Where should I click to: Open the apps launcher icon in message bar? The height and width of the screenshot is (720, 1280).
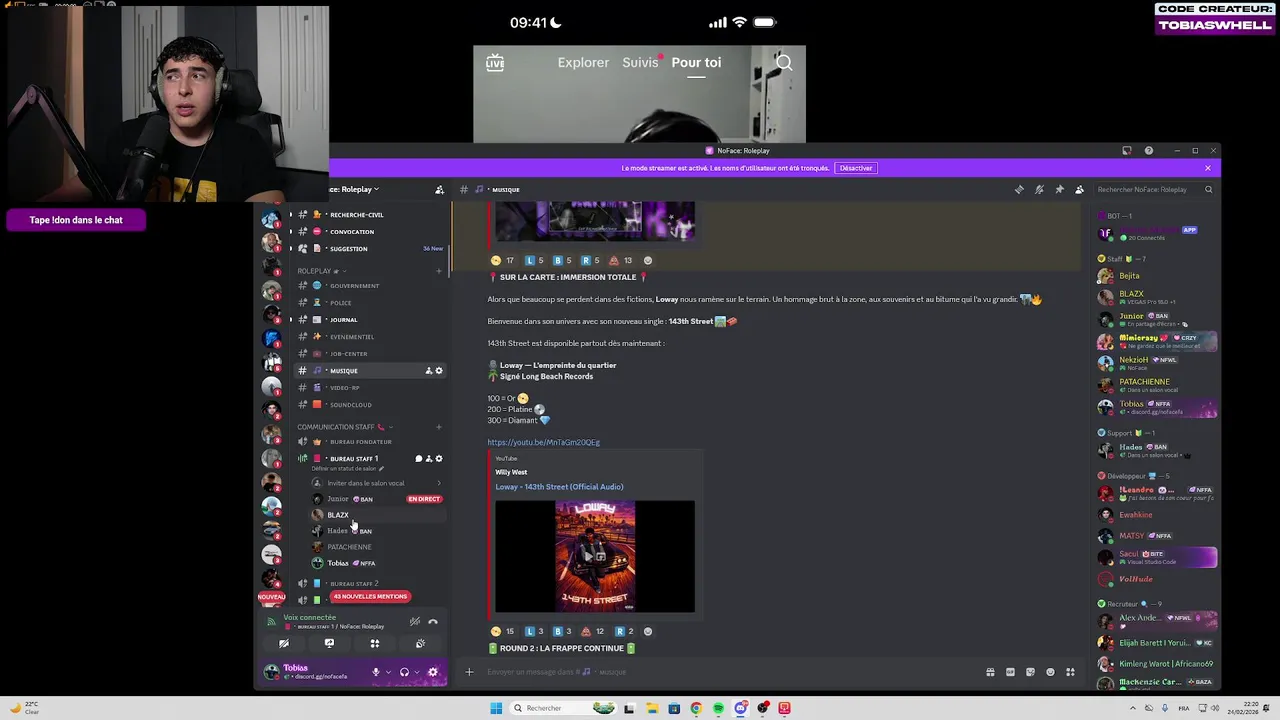point(1070,672)
